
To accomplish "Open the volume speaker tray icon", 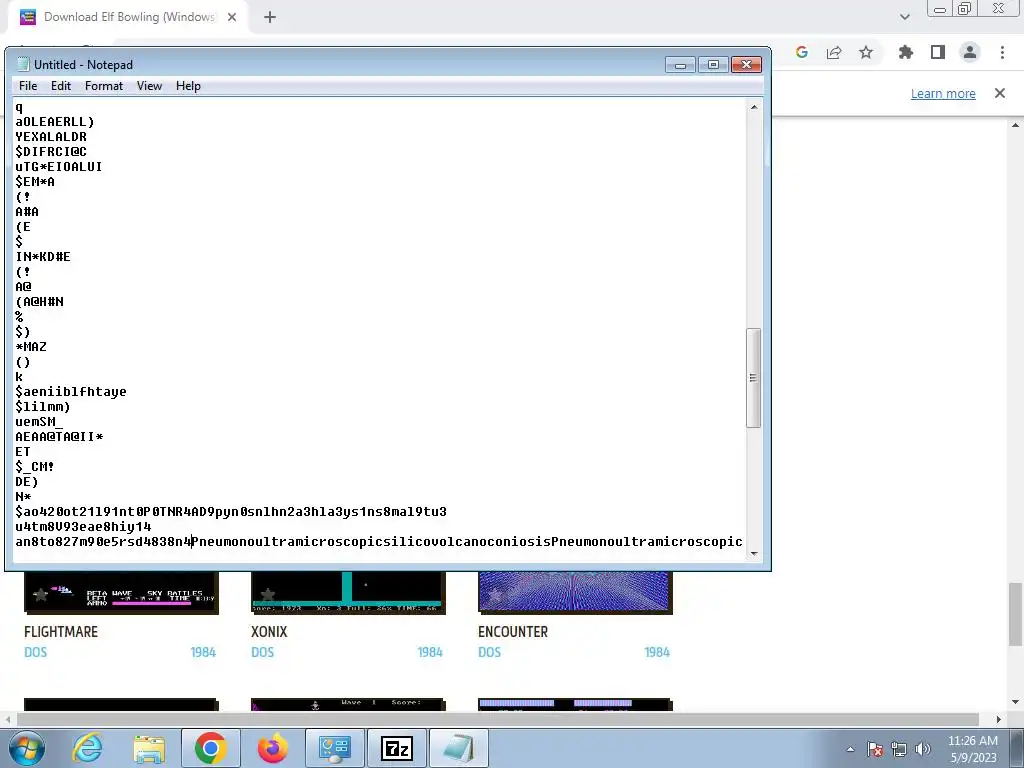I will click(x=923, y=749).
